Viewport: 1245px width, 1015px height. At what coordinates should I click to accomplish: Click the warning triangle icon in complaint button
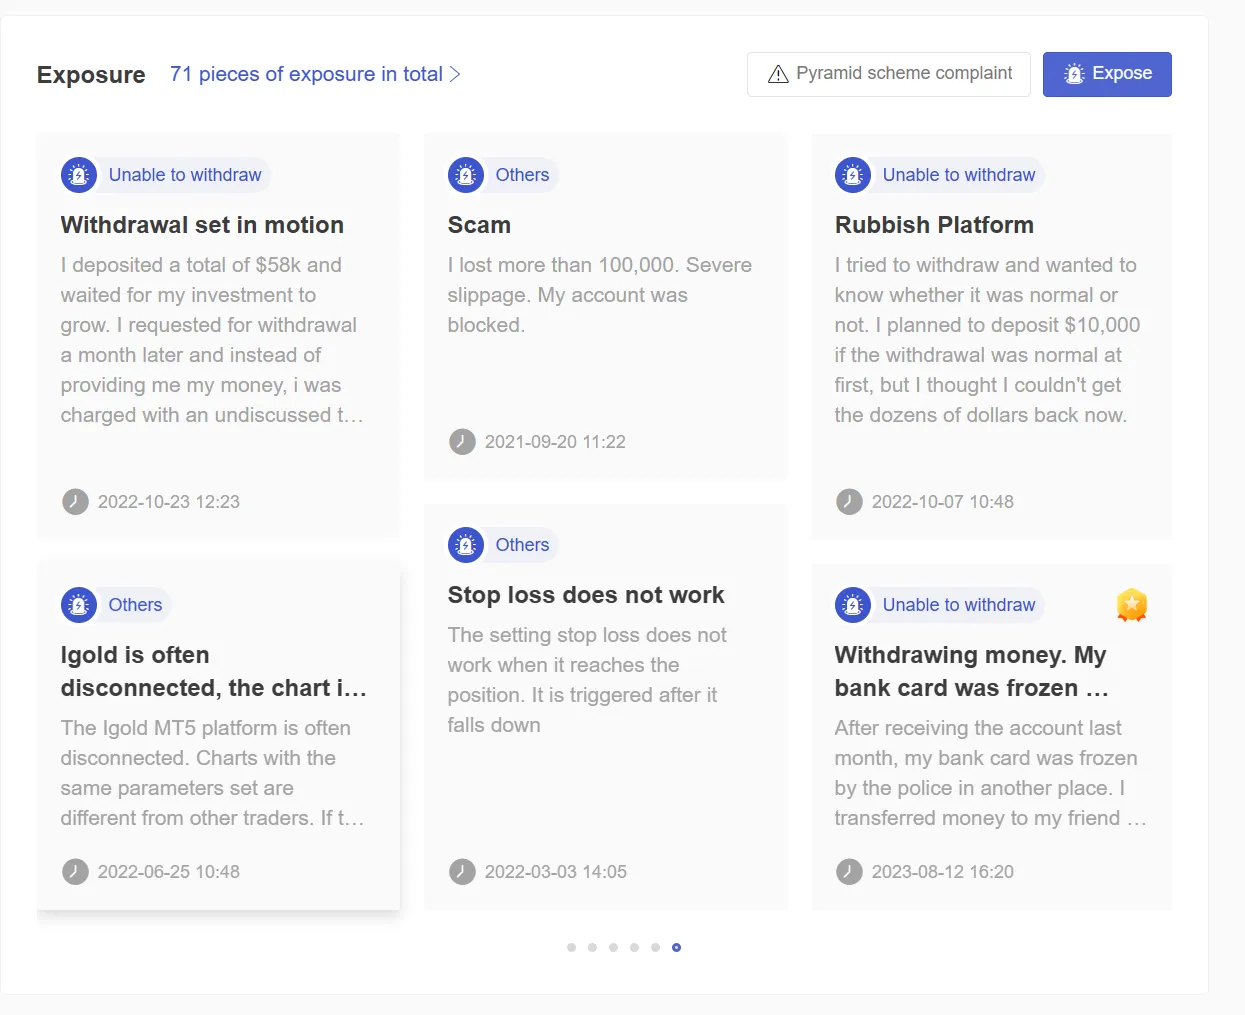(x=778, y=74)
